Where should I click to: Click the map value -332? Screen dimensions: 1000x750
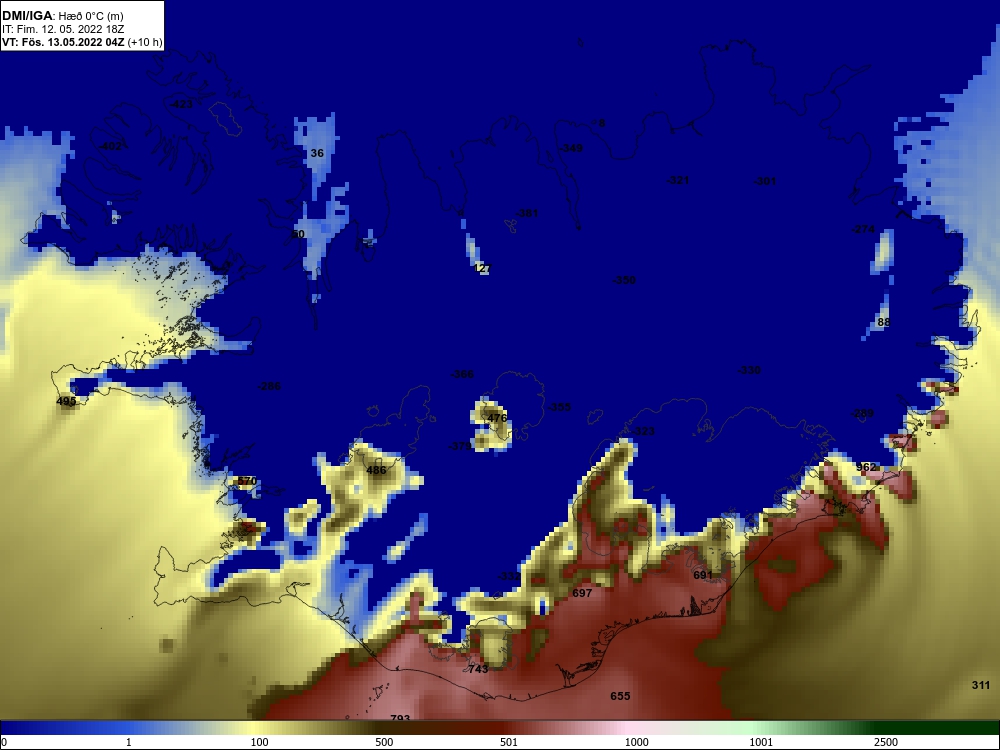(x=508, y=576)
